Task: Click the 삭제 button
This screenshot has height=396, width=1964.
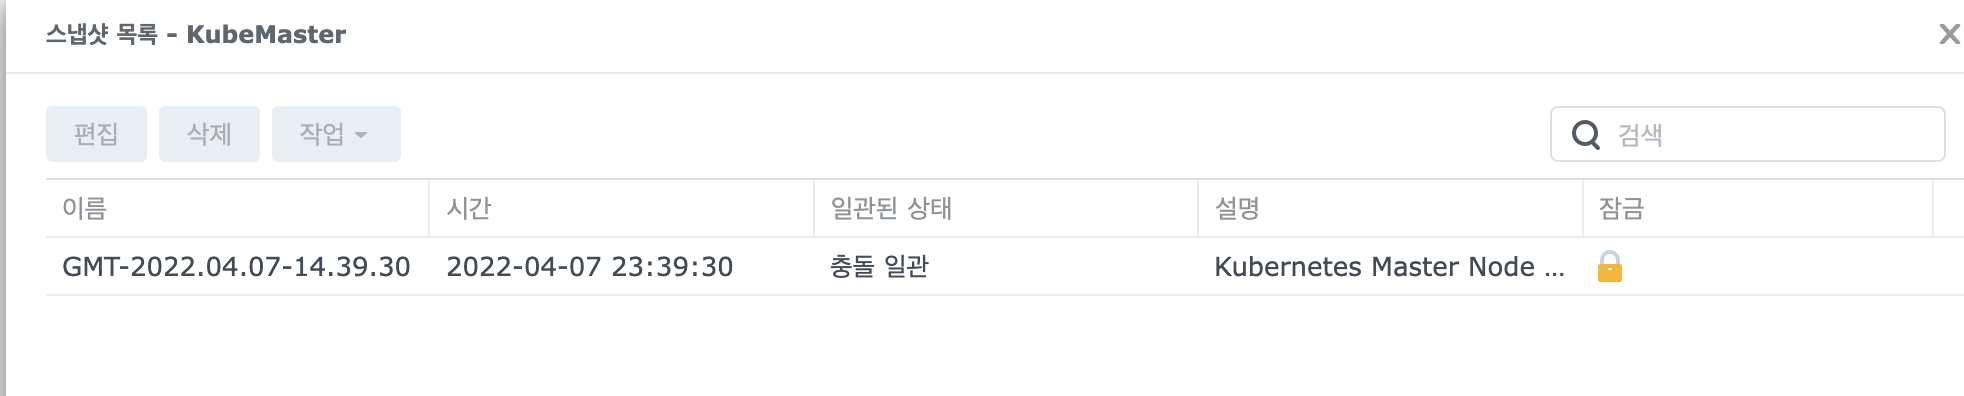Action: (209, 134)
